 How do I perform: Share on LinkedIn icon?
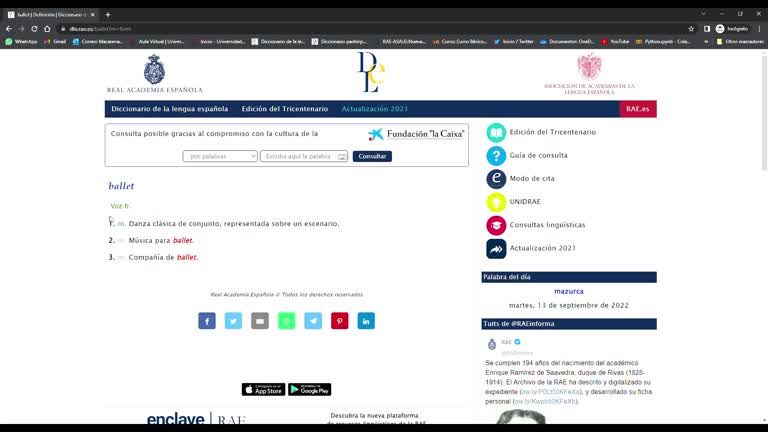click(366, 321)
